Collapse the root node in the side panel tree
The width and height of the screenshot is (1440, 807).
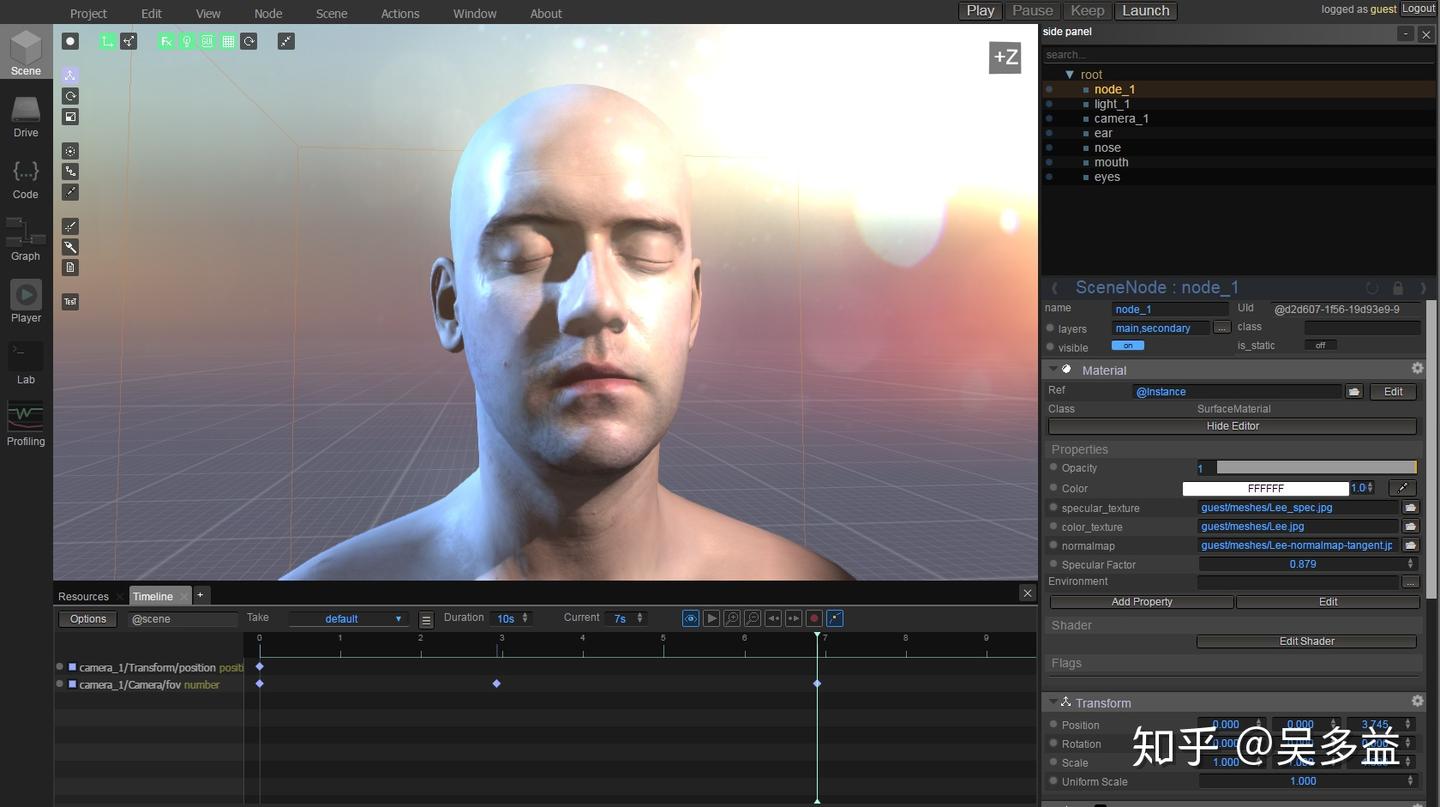coord(1071,74)
